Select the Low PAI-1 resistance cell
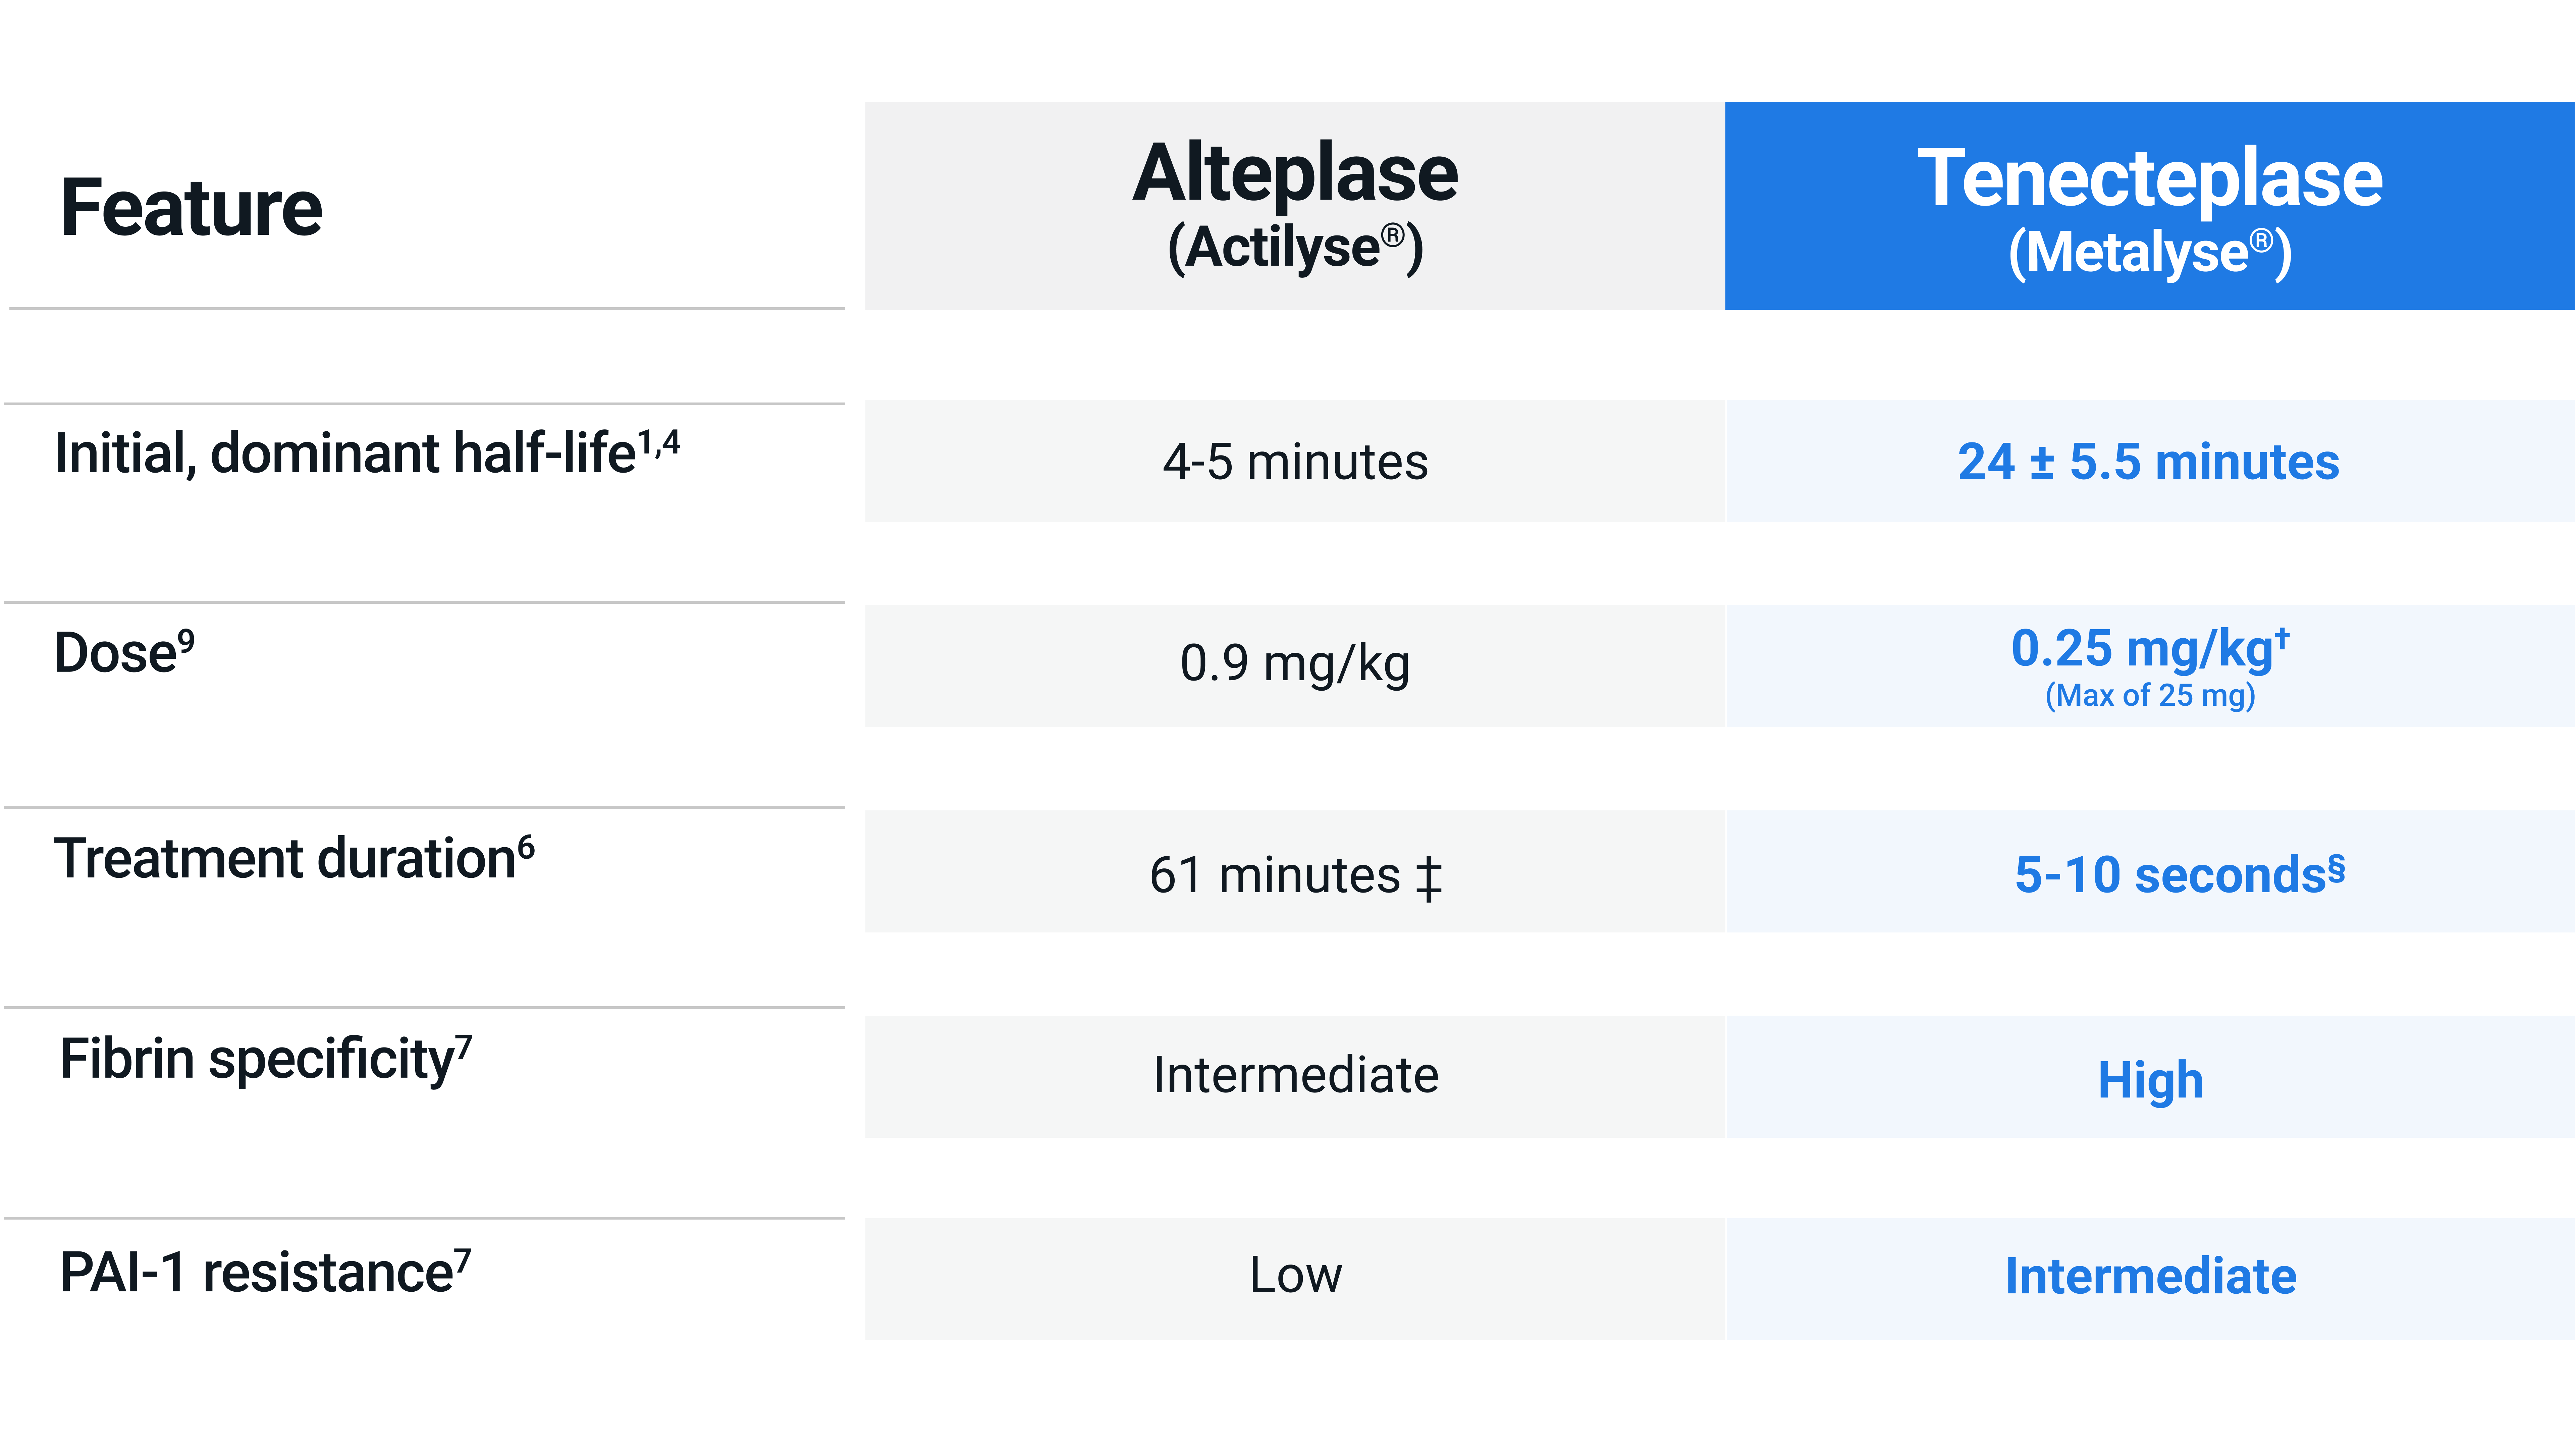 click(x=1295, y=1276)
